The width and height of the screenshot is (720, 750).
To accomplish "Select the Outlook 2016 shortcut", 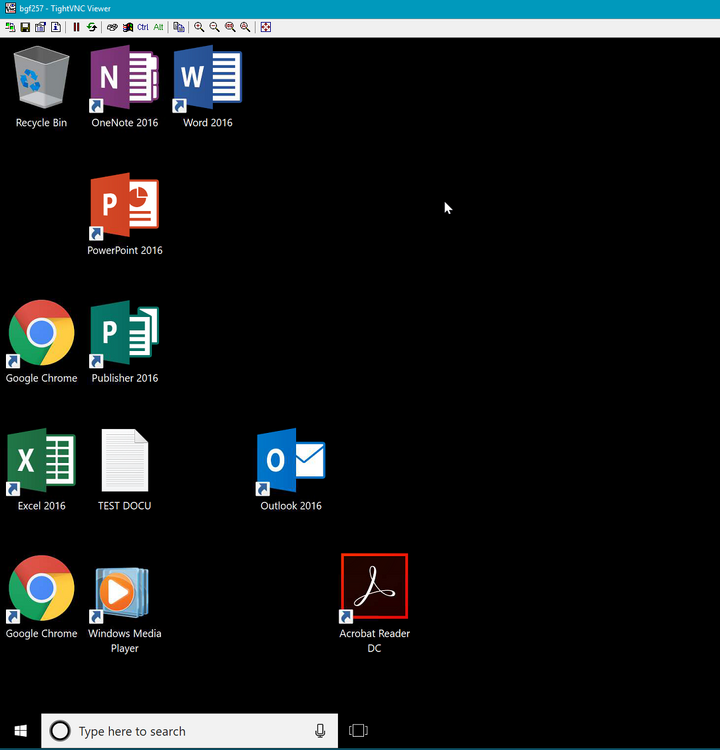I will coord(291,470).
